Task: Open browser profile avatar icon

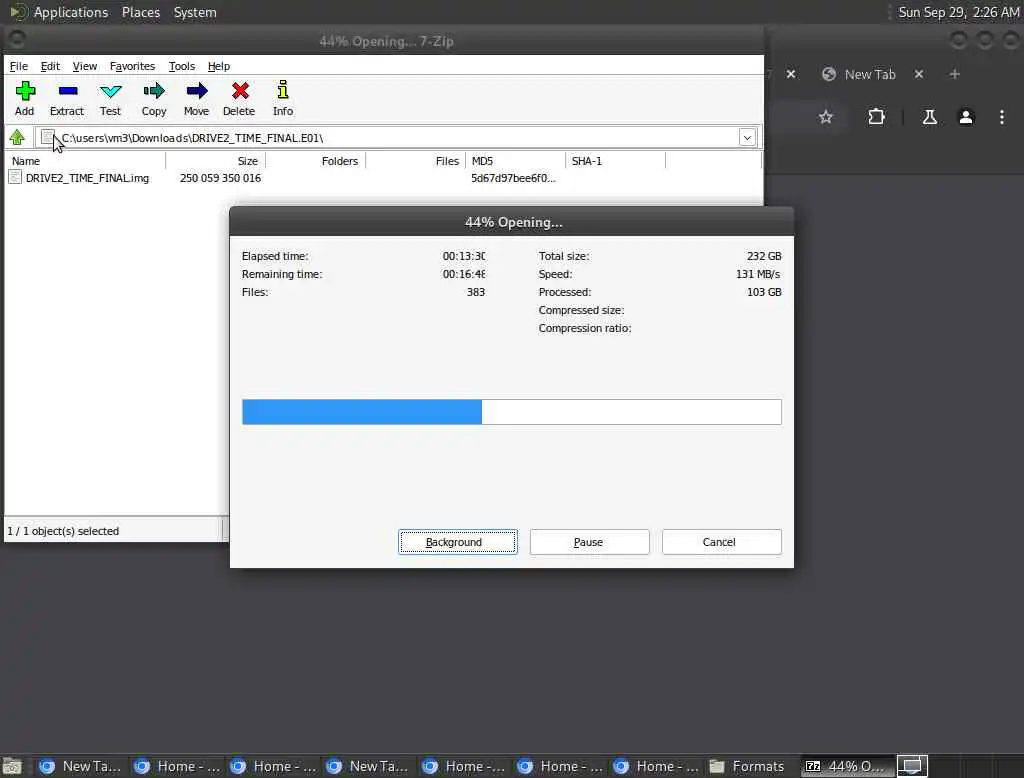Action: point(966,117)
